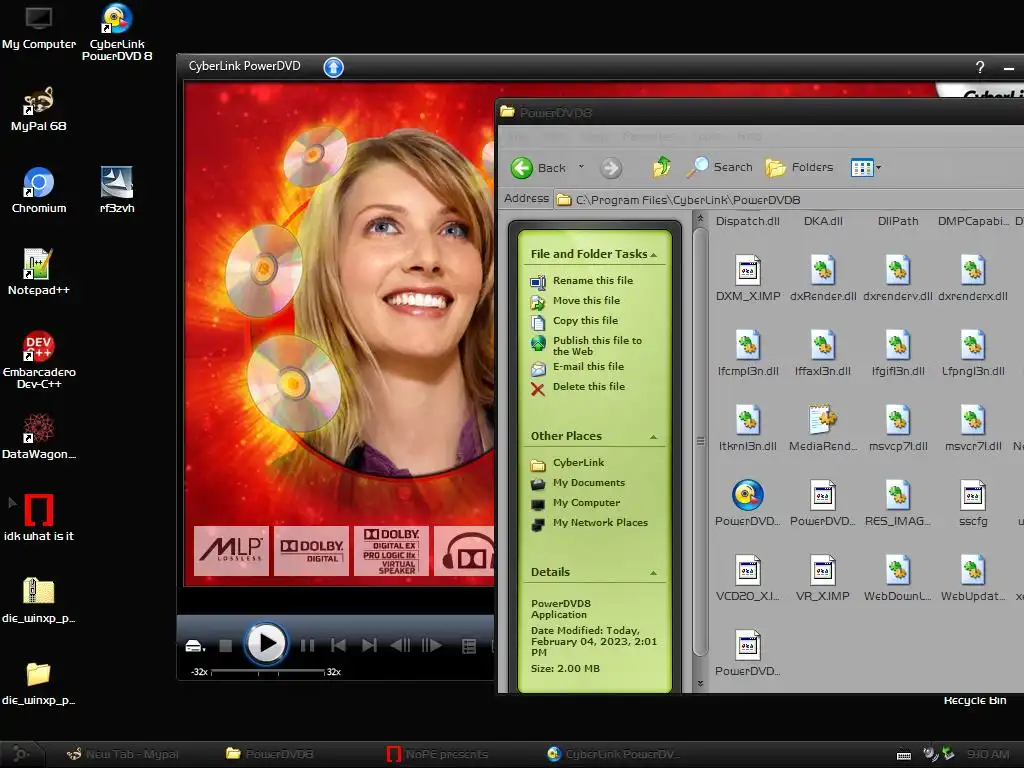1024x768 pixels.
Task: Open the PowerDVD menu list icon
Action: (469, 647)
